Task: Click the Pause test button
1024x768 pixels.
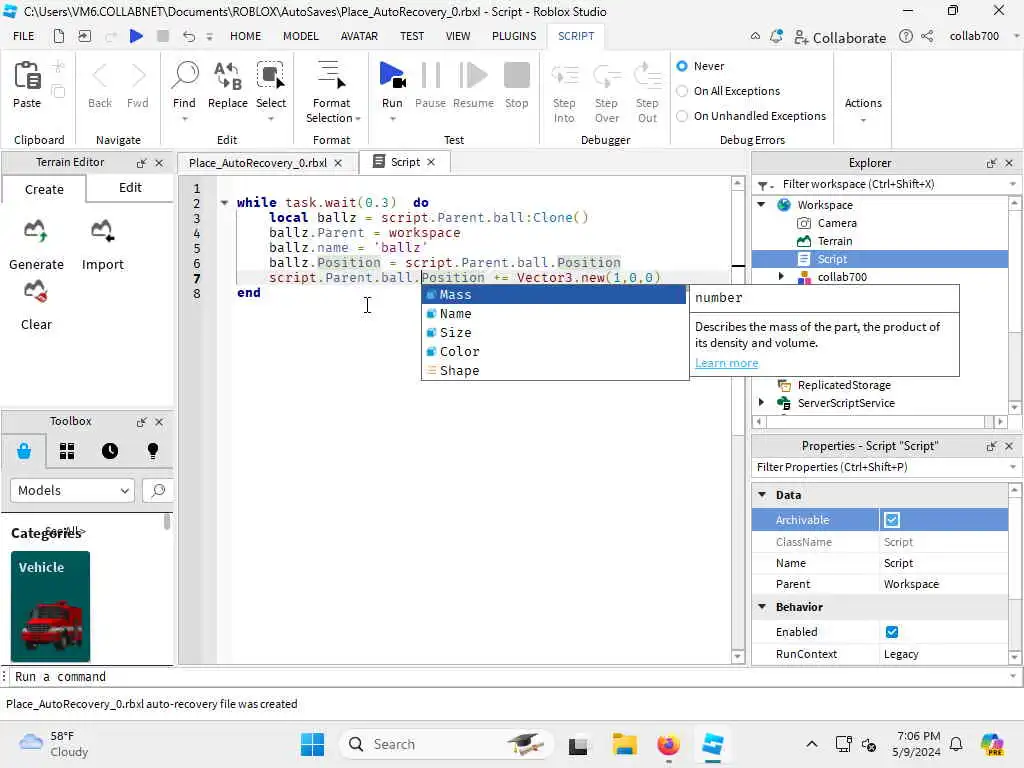Action: pos(430,76)
